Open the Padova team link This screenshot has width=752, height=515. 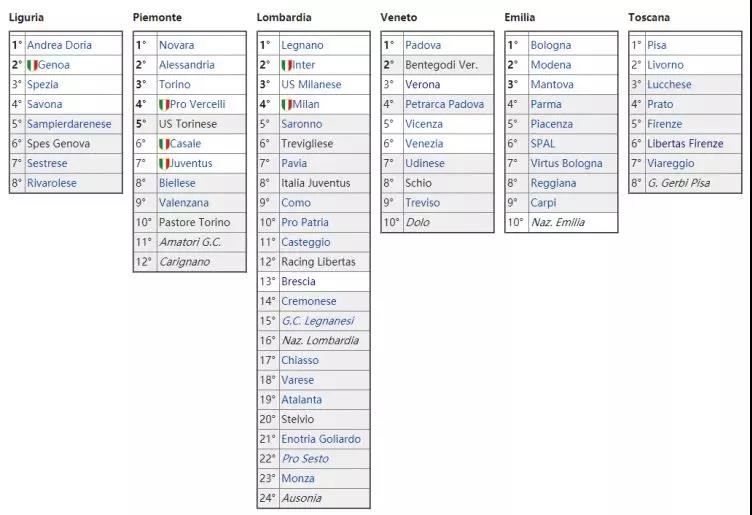423,45
